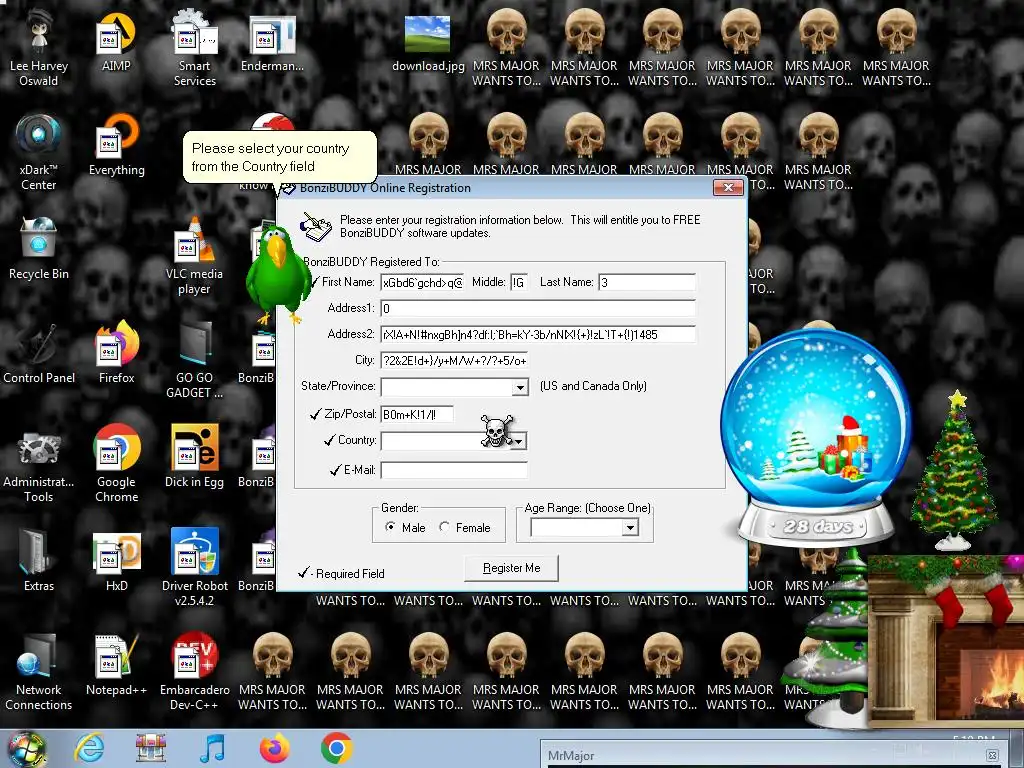Expand the State/Province dropdown
The height and width of the screenshot is (768, 1024).
520,387
